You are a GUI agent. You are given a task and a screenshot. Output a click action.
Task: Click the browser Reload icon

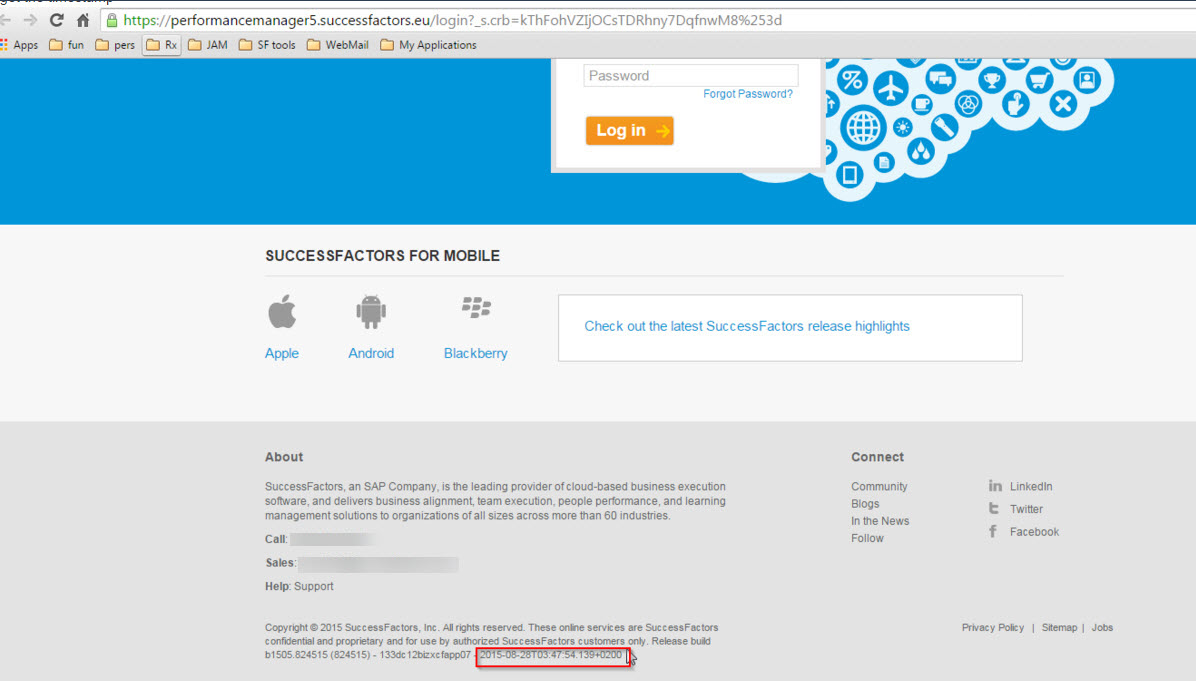[x=56, y=21]
